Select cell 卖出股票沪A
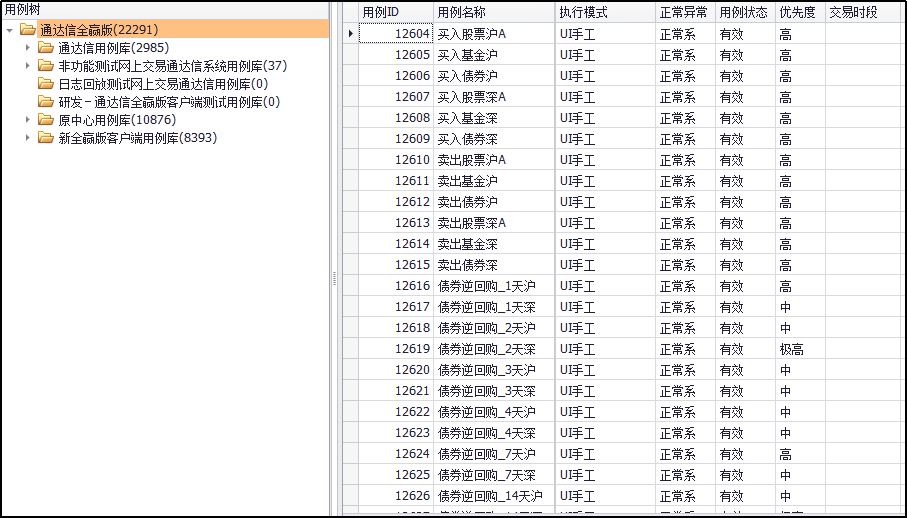 494,160
